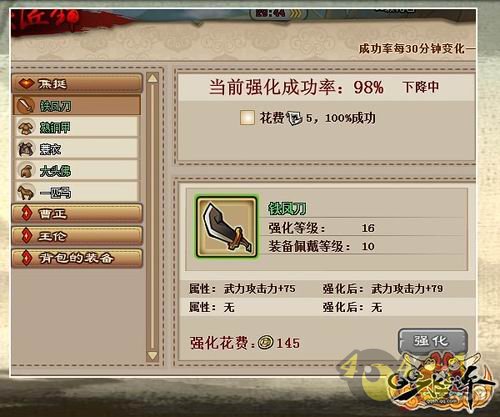500x417 pixels.
Task: Collapse the 焦挺 hero equipment group
Action: (77, 83)
